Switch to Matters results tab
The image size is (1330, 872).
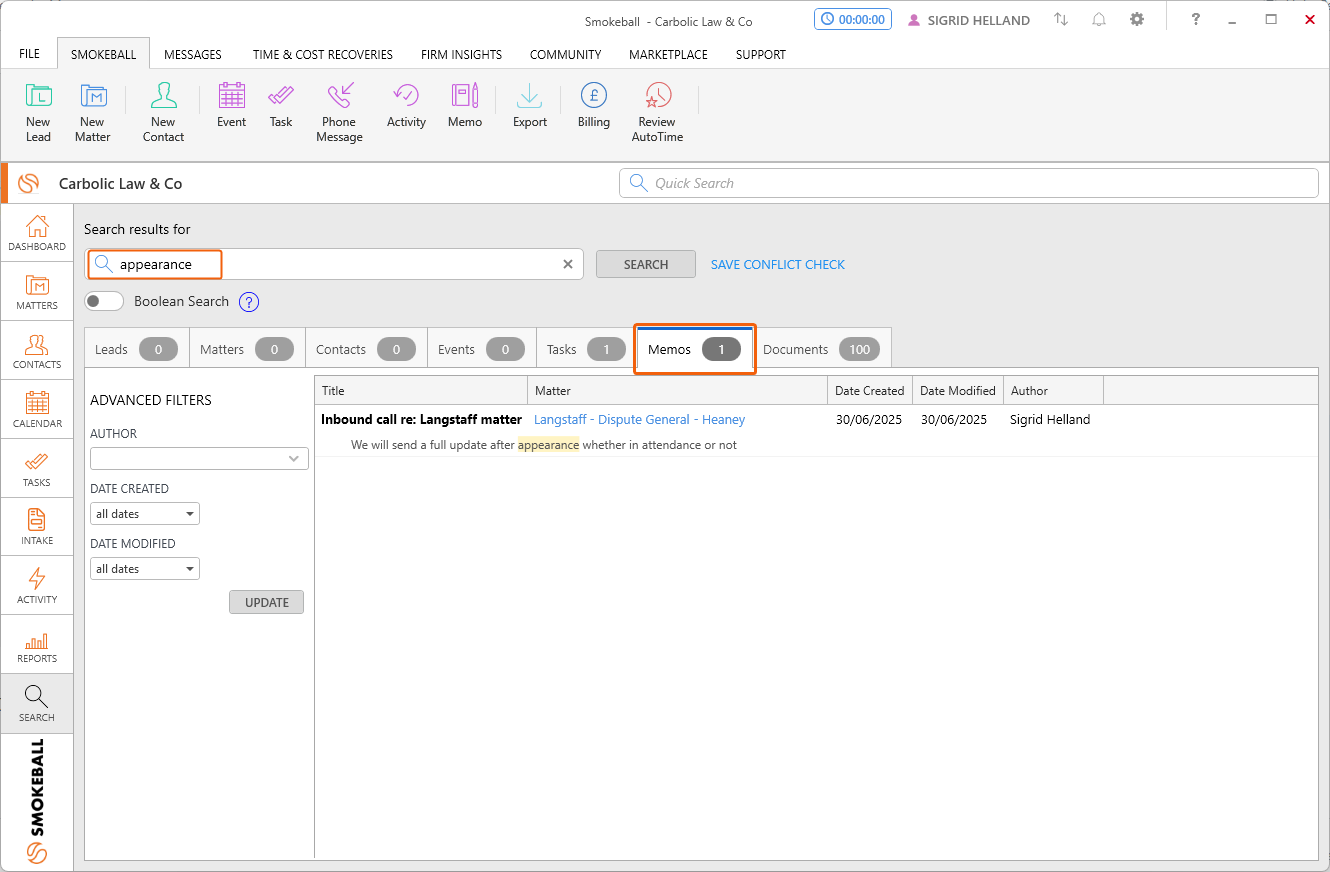pos(247,349)
